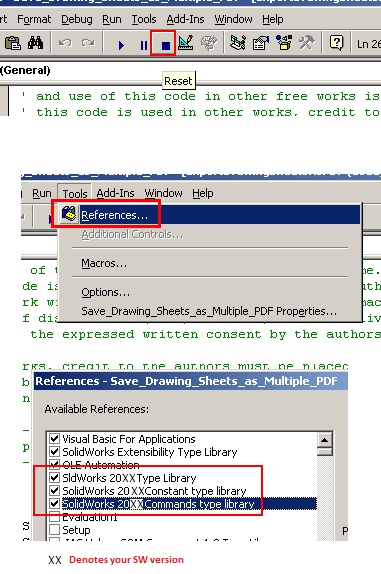This screenshot has height=574, width=381.
Task: Open the Run menu in top menu bar
Action: (112, 19)
